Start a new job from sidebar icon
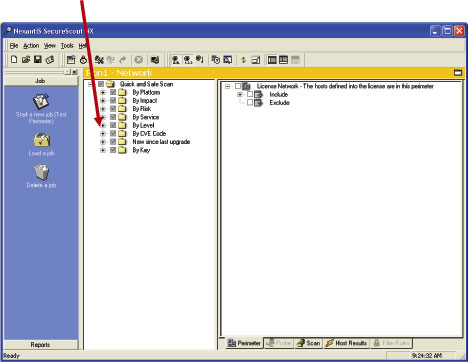 click(41, 102)
